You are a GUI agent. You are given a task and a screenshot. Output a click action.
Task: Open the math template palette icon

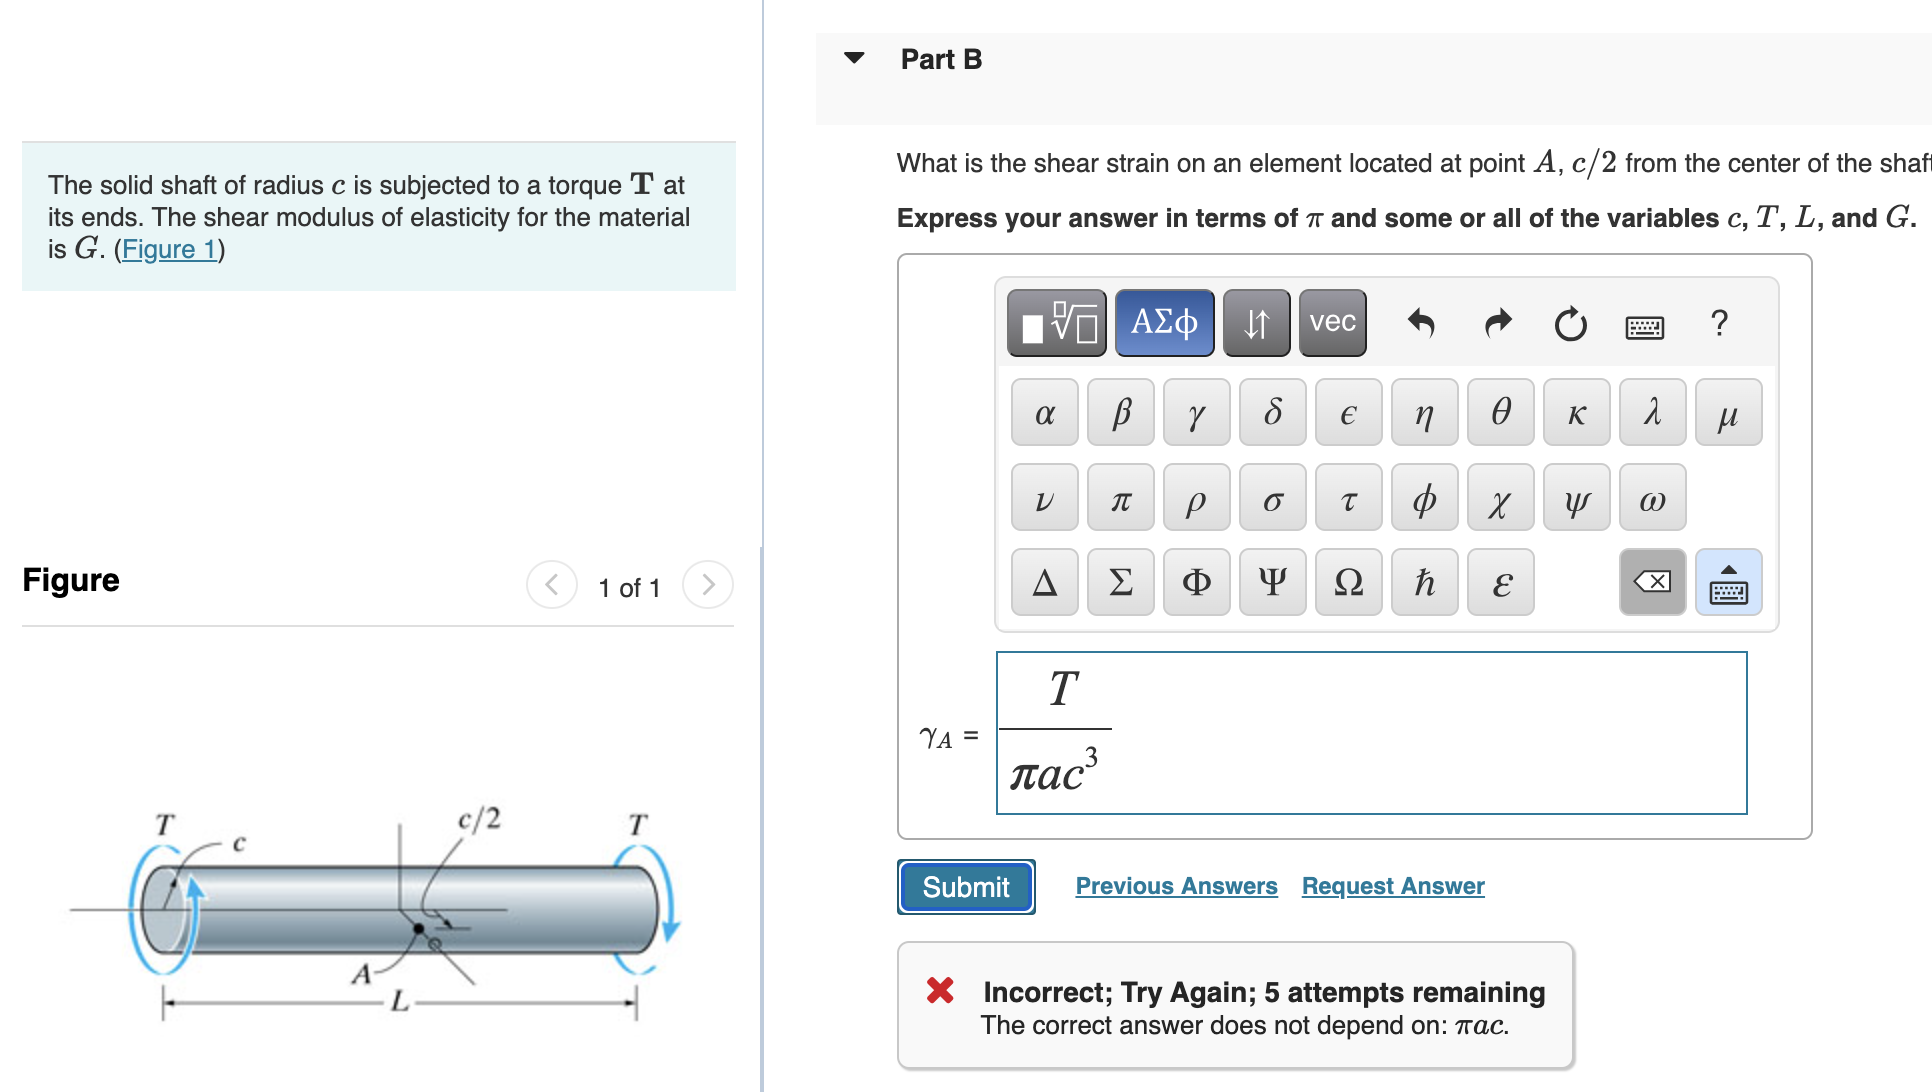point(1055,322)
